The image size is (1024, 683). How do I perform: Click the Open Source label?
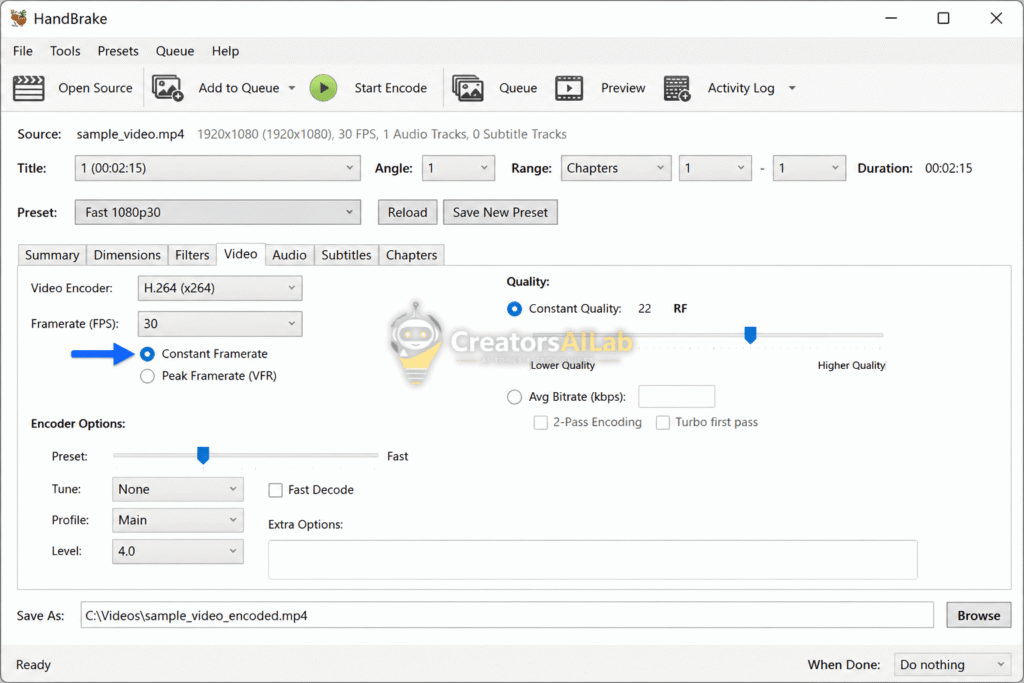[95, 88]
